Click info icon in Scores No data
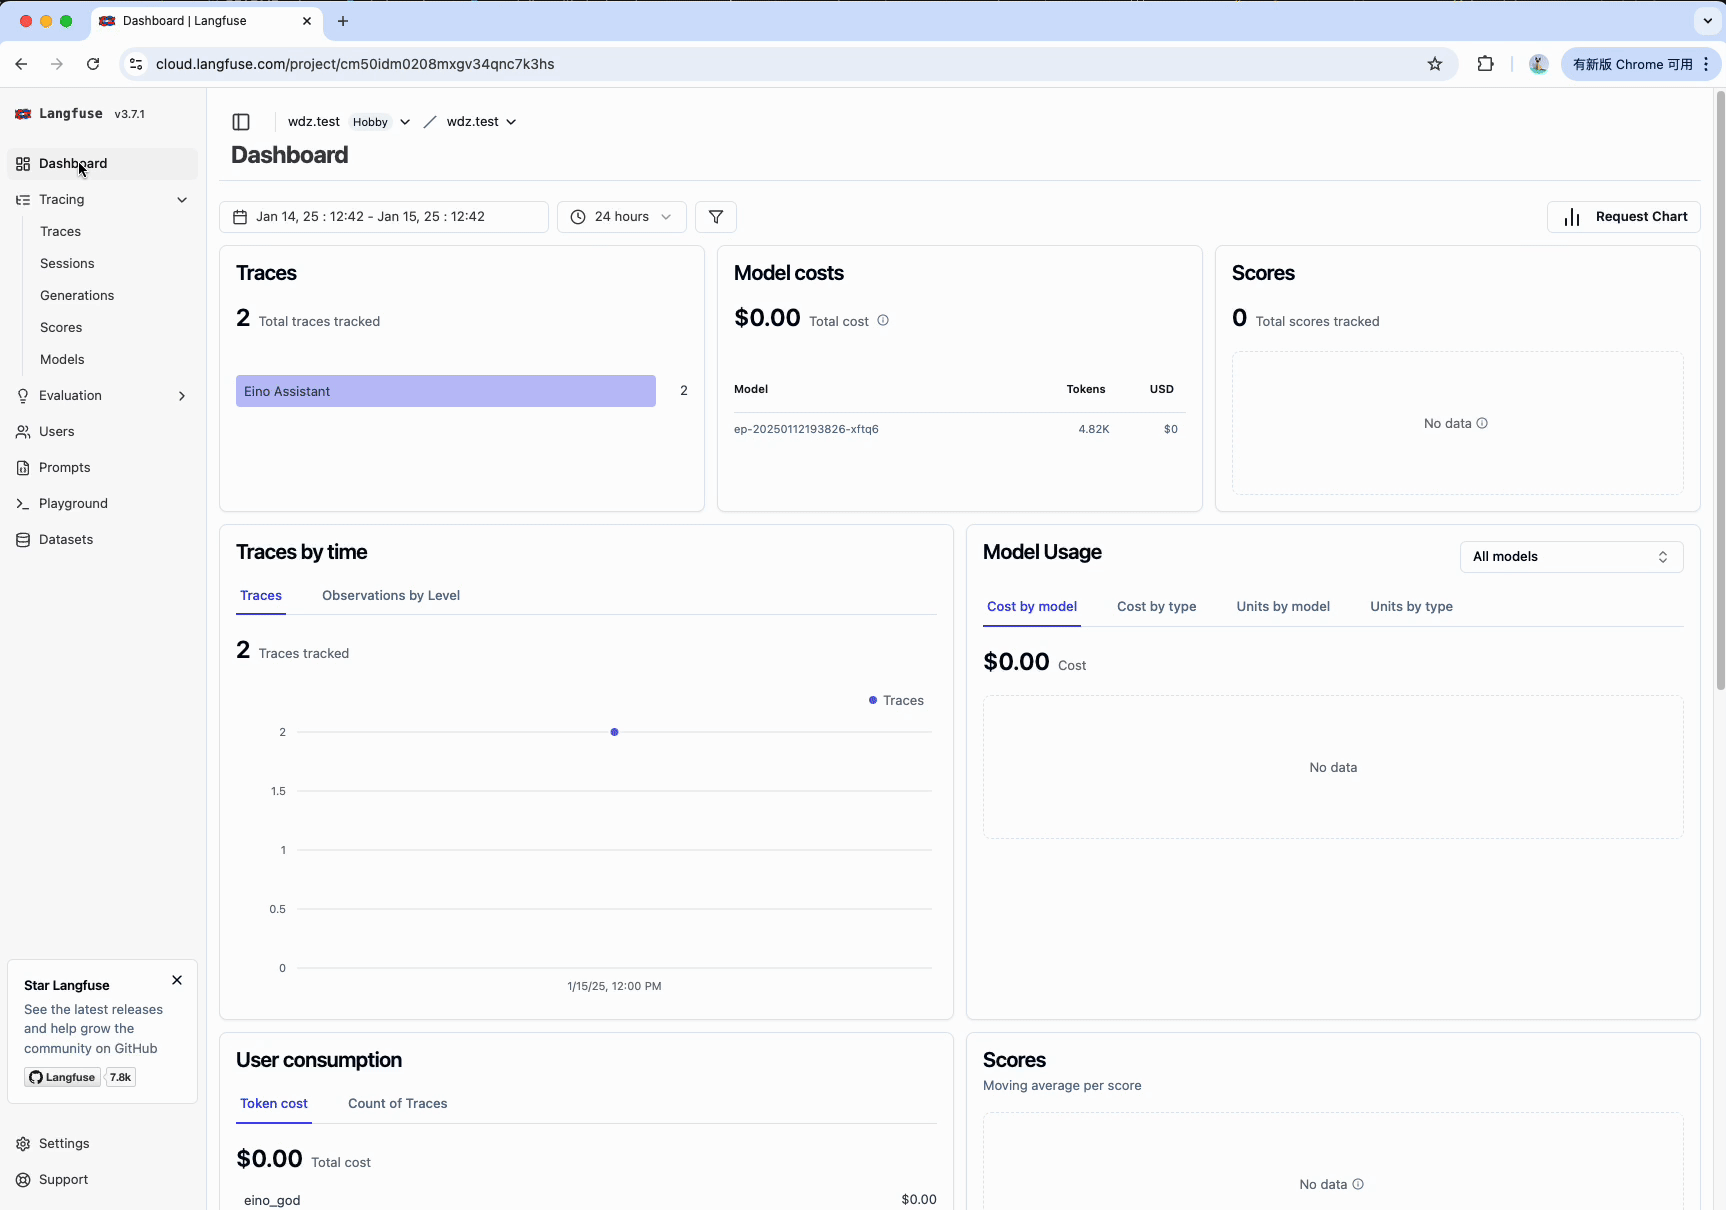This screenshot has width=1726, height=1210. [1482, 424]
